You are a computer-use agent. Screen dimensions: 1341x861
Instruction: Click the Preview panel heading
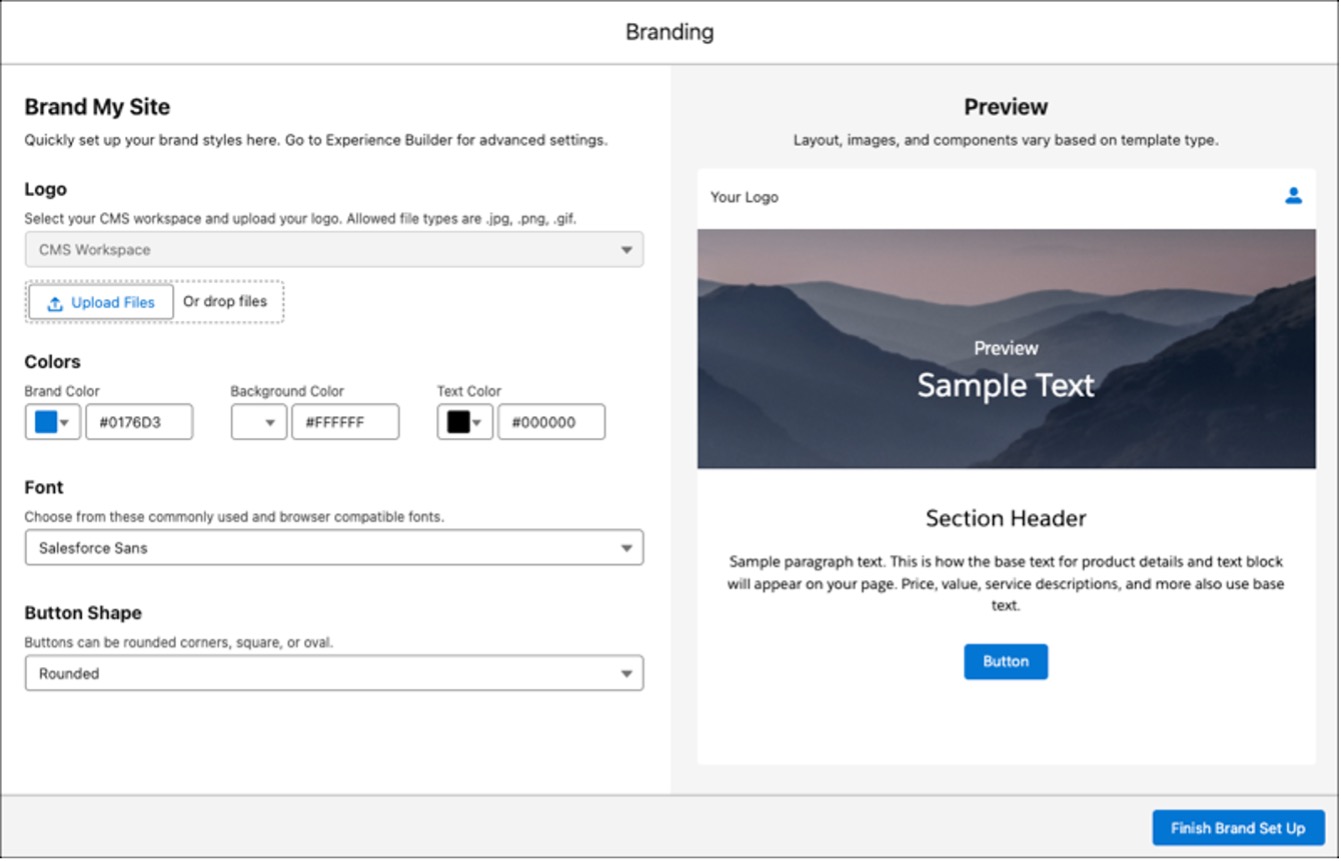click(x=1006, y=107)
